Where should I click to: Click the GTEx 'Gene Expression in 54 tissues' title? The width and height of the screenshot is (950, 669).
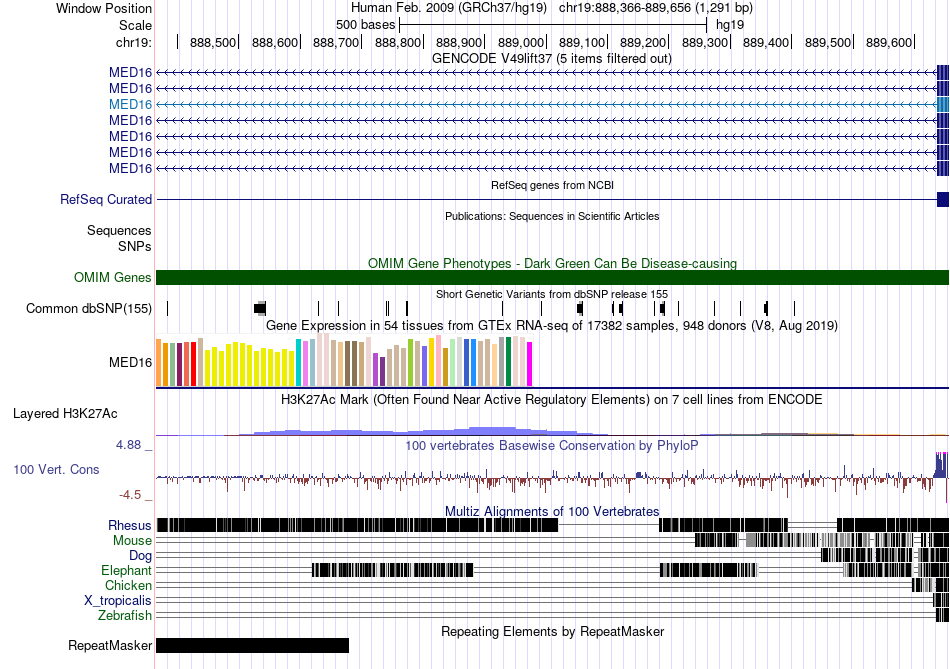(552, 325)
